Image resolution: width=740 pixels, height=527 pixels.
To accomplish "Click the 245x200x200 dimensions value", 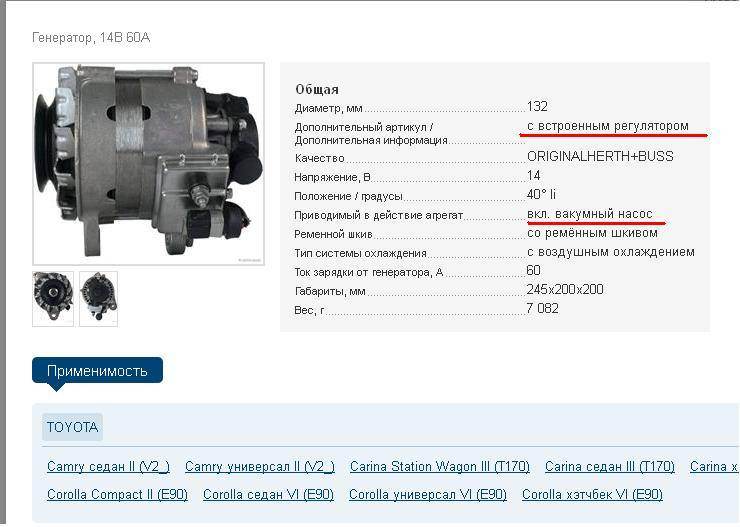I will coord(564,290).
